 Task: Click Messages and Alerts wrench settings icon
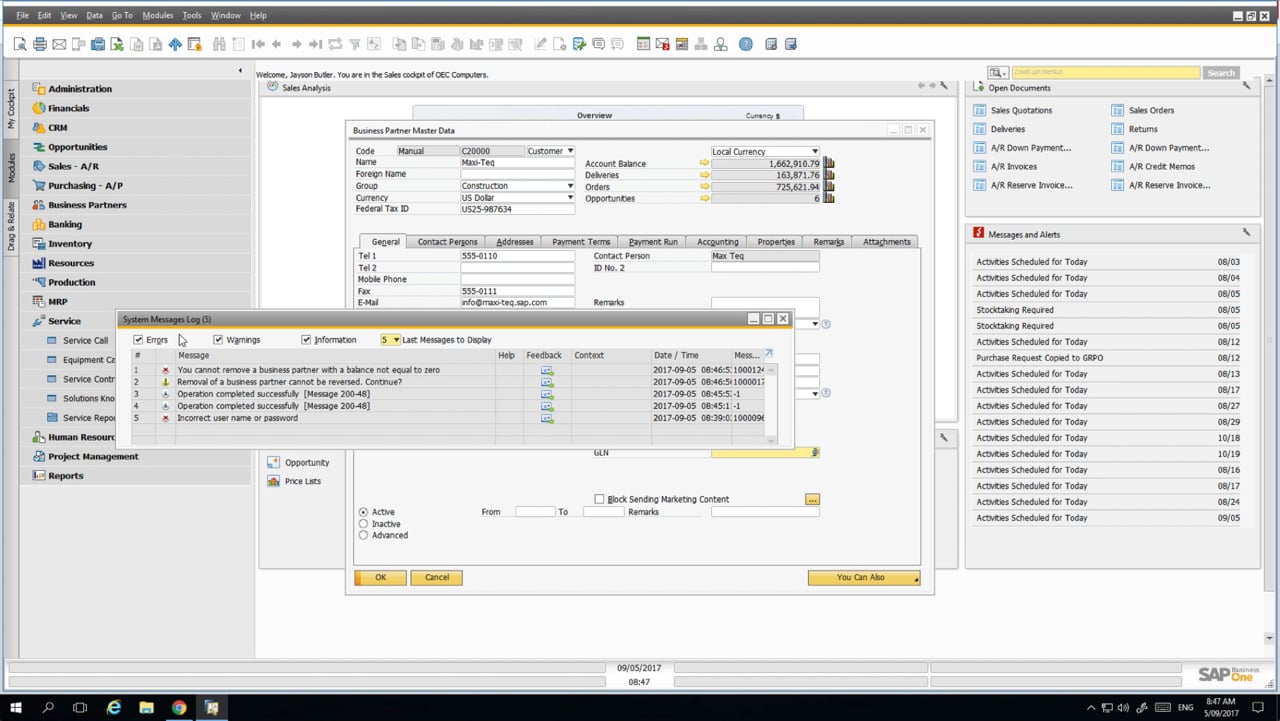[1246, 233]
